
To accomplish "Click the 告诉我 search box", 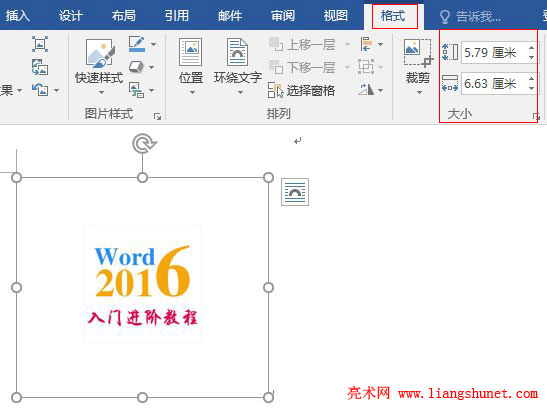I will 470,16.
